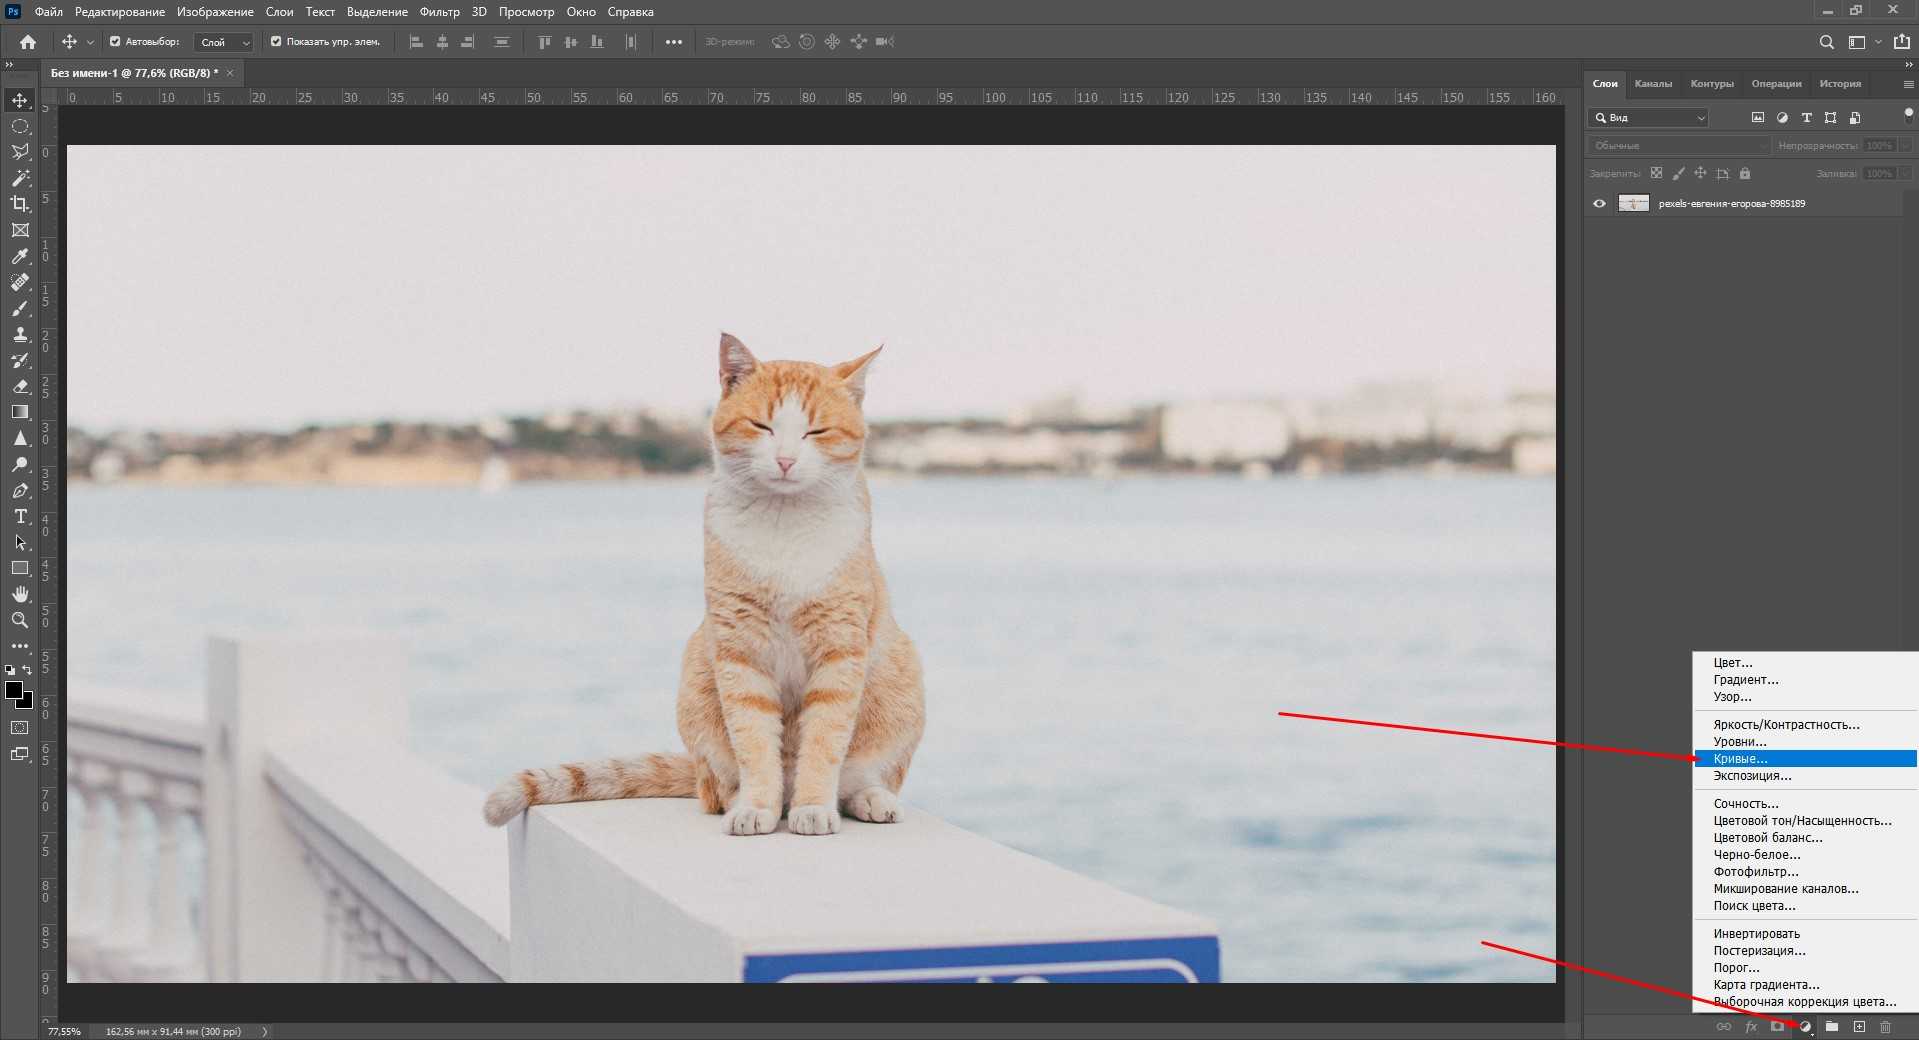Open the Вид layer filter dropdown

1650,118
